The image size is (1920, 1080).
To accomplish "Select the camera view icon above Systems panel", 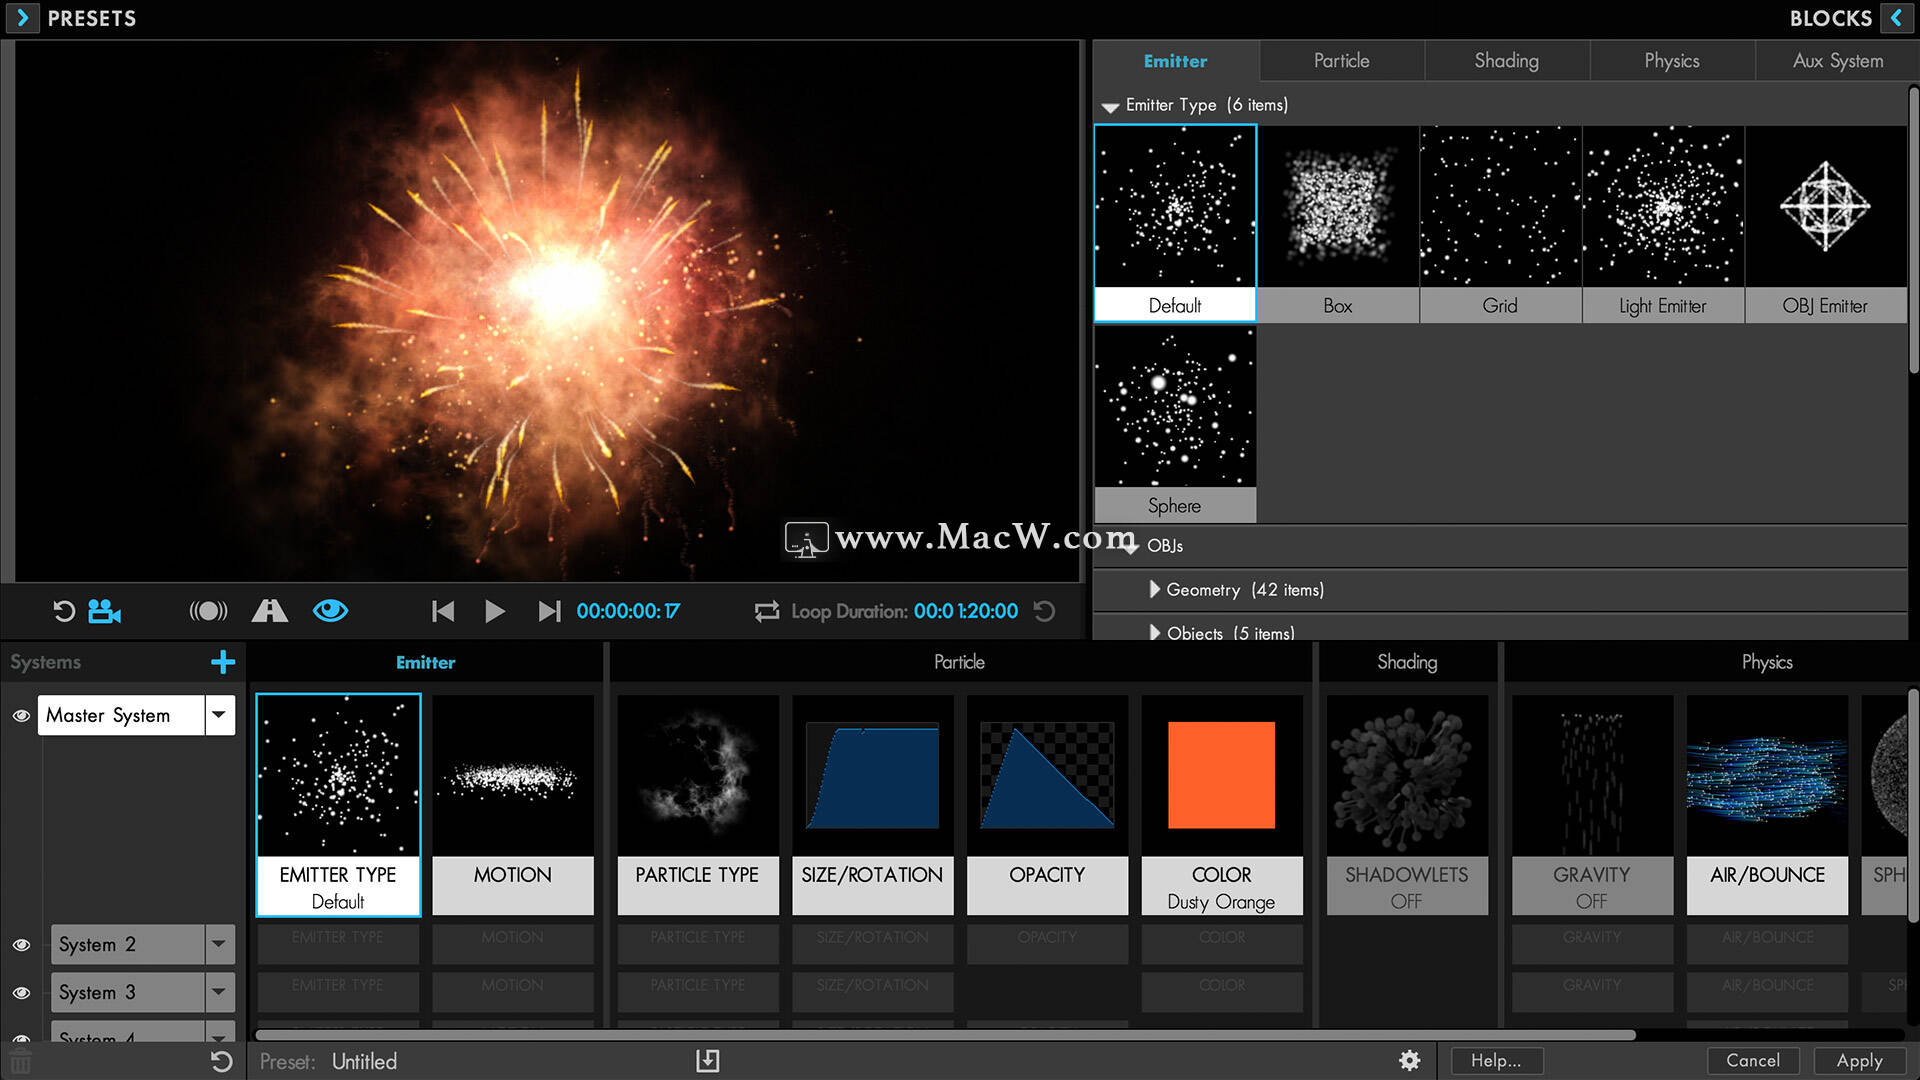I will click(105, 611).
